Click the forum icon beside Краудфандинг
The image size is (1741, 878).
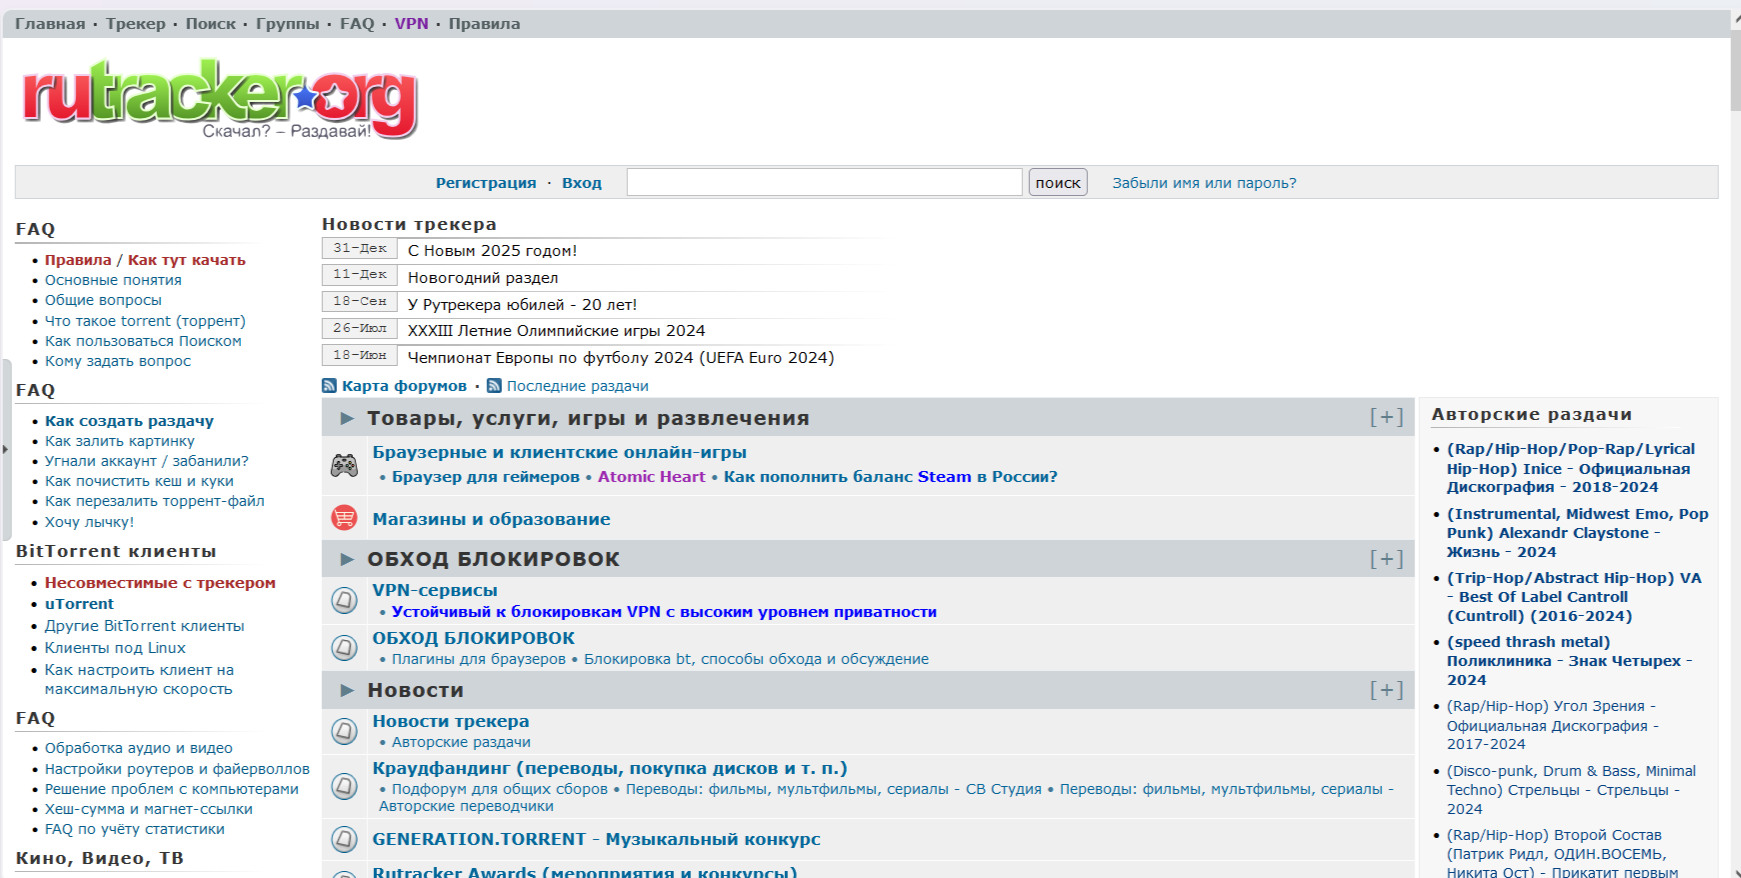tap(344, 787)
